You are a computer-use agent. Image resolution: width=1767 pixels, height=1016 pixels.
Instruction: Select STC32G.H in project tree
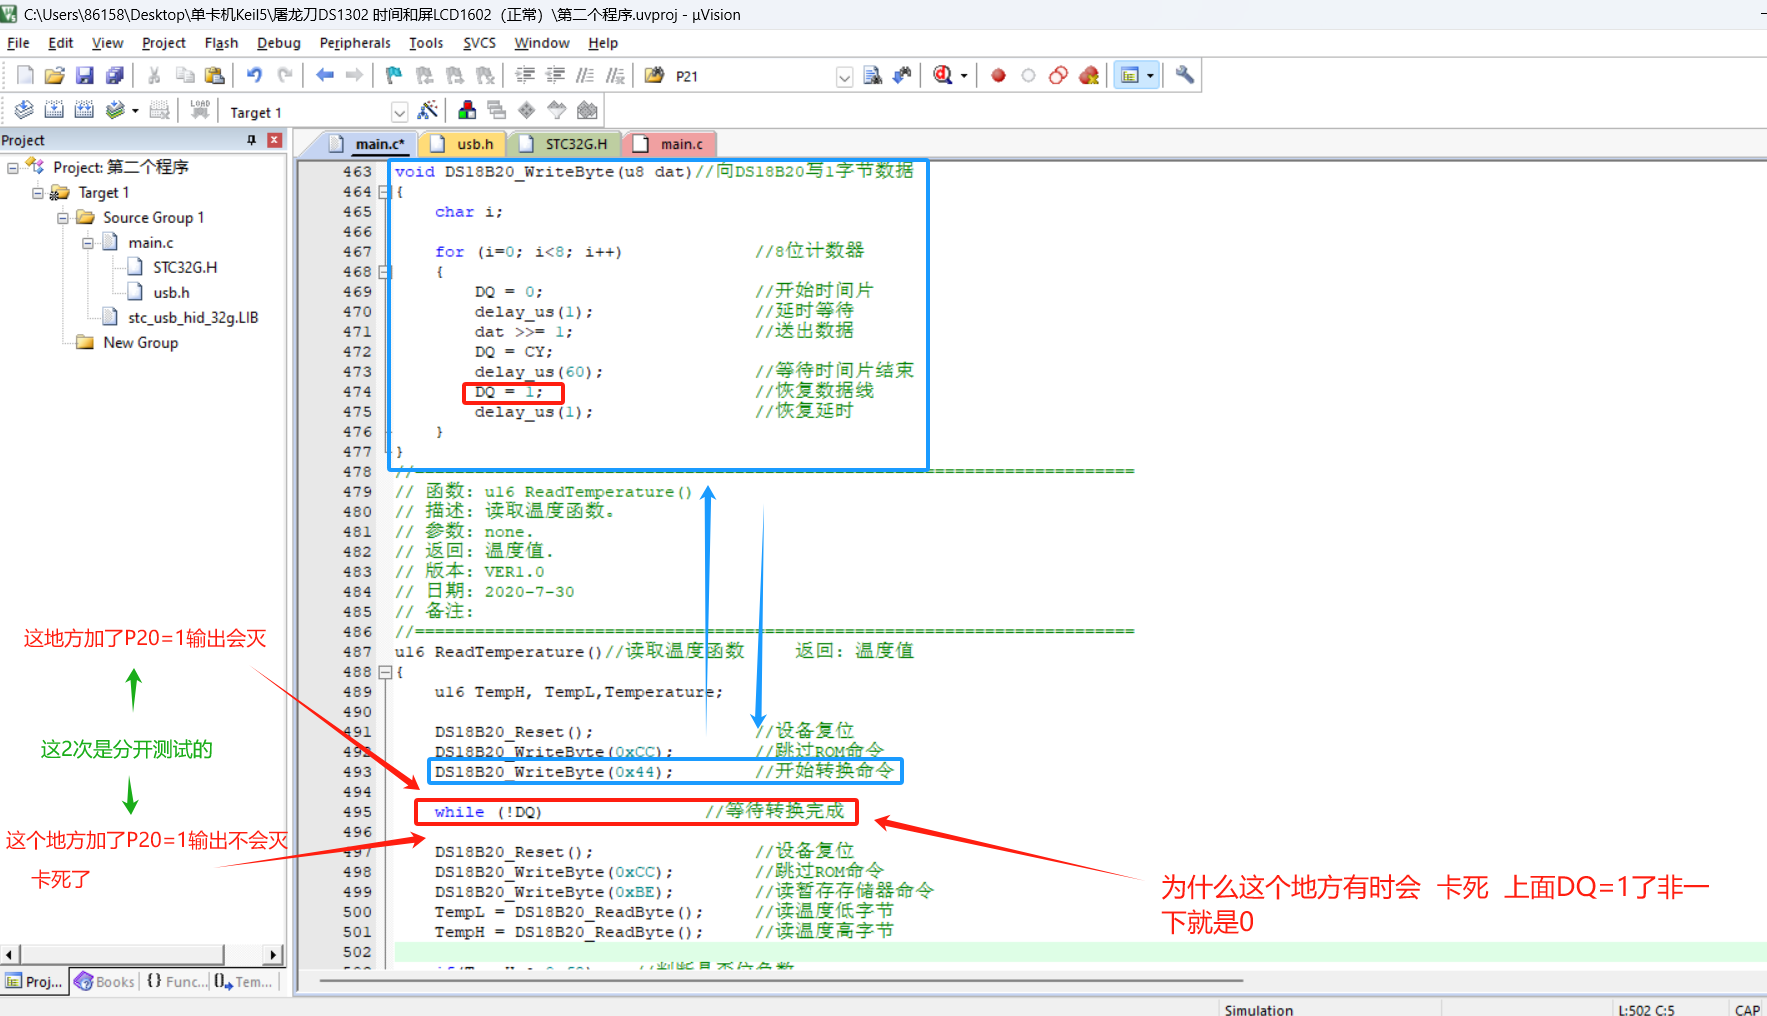[185, 267]
